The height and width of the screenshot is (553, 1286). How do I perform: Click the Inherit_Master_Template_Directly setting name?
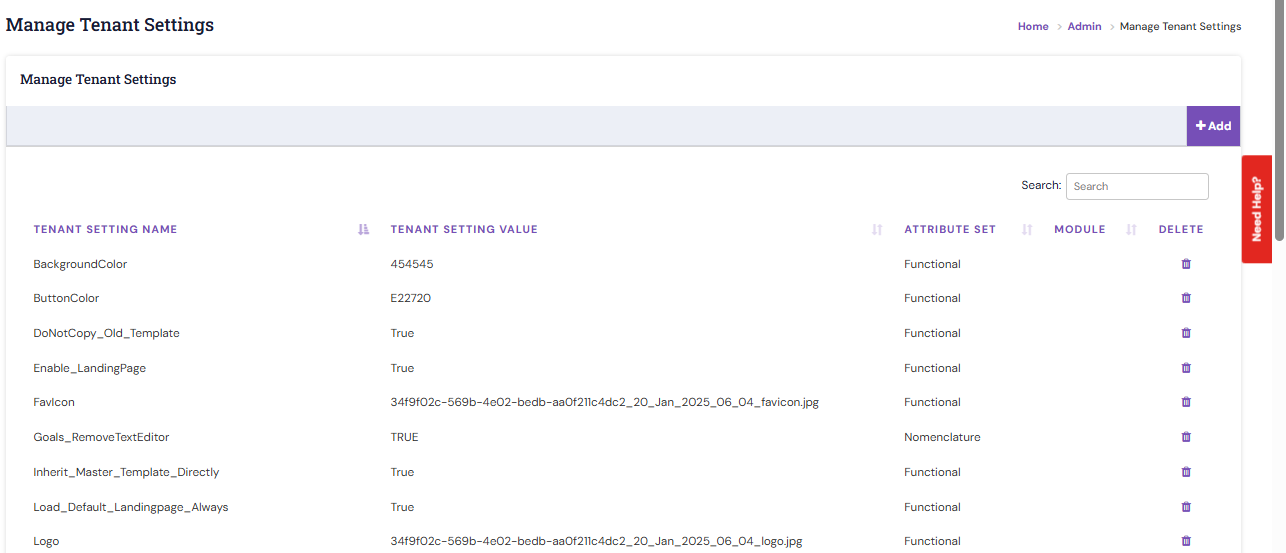(x=126, y=472)
